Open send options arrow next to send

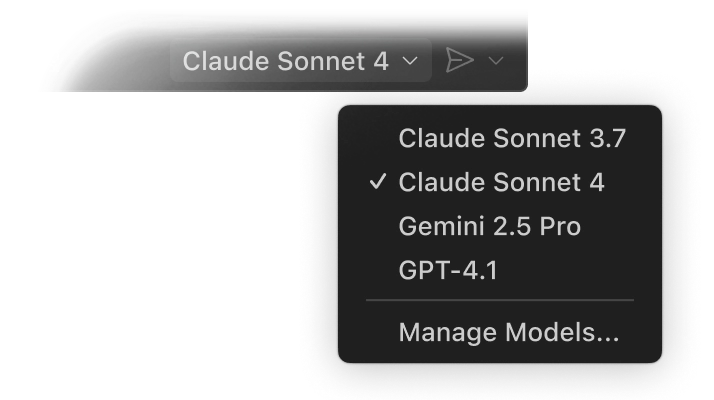(x=496, y=62)
